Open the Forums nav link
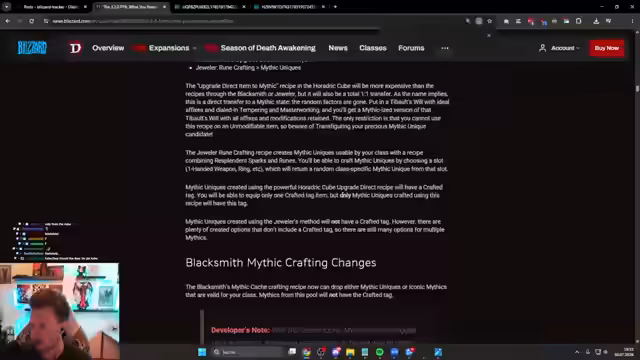 tap(411, 48)
